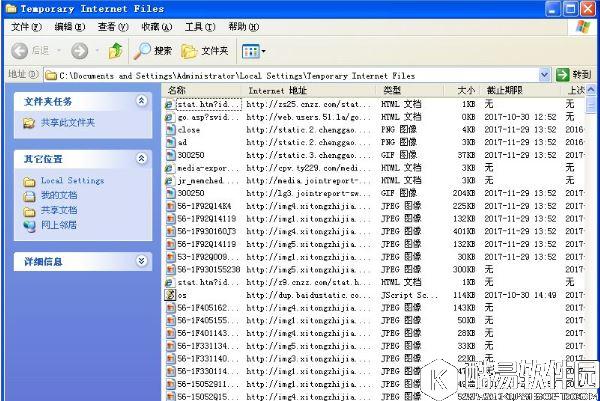Screen dimensions: 600x401
Task: Click the Go (转到) button
Action: point(574,75)
